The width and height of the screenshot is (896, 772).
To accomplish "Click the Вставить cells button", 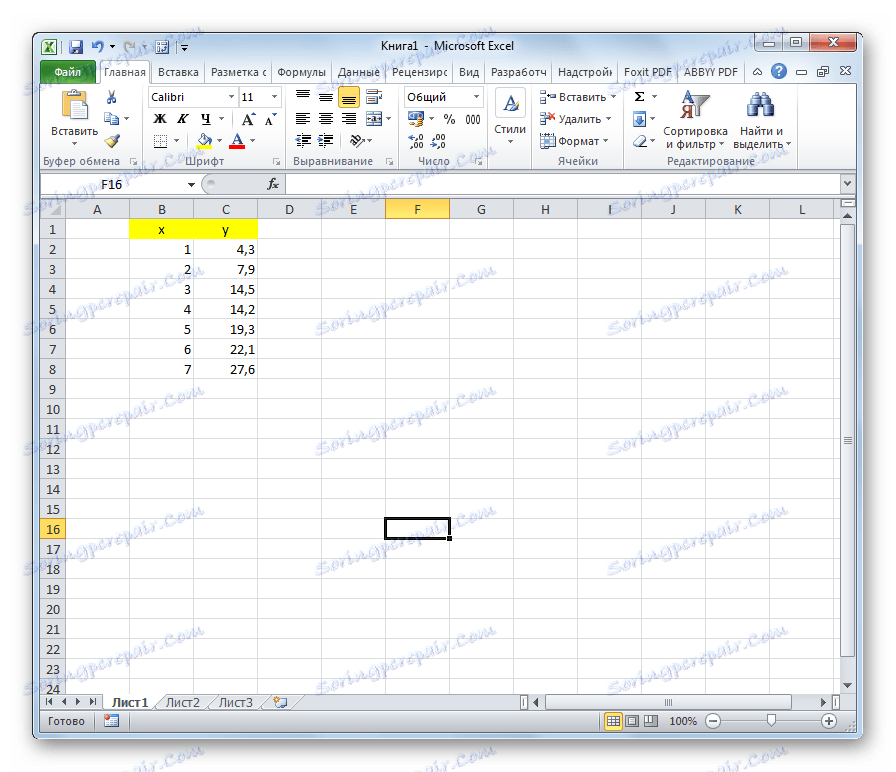I will [x=578, y=97].
